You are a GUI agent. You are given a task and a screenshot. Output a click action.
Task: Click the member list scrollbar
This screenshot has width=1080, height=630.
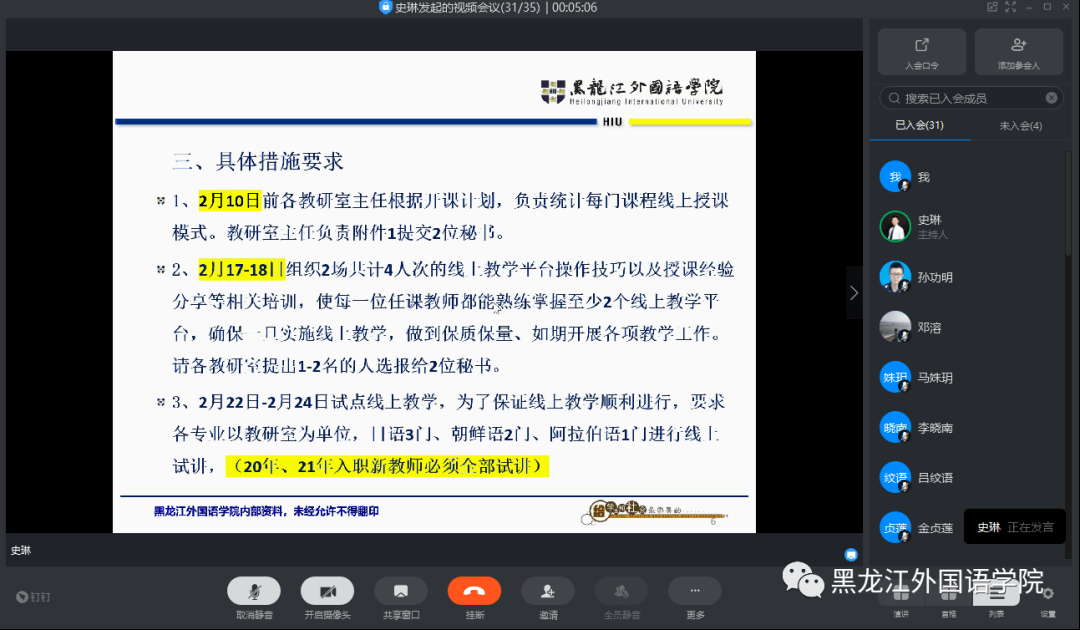(1068, 203)
